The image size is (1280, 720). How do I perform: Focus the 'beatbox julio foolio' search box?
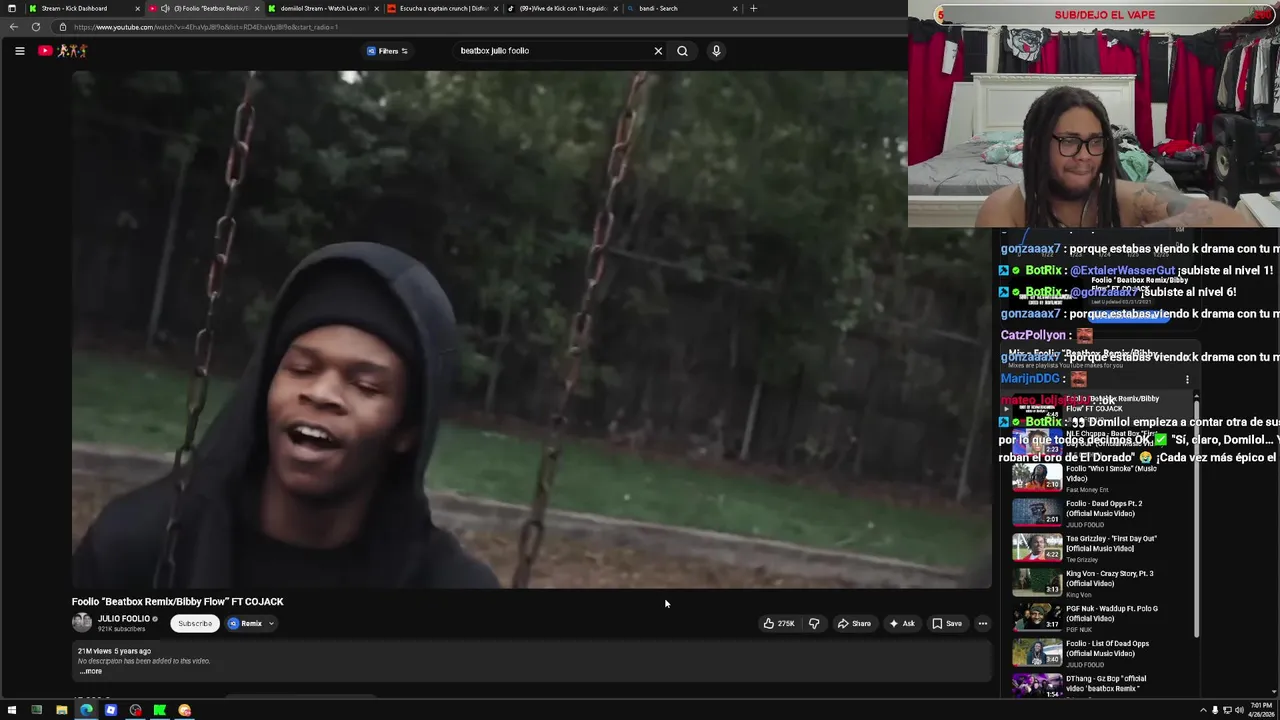pos(553,51)
